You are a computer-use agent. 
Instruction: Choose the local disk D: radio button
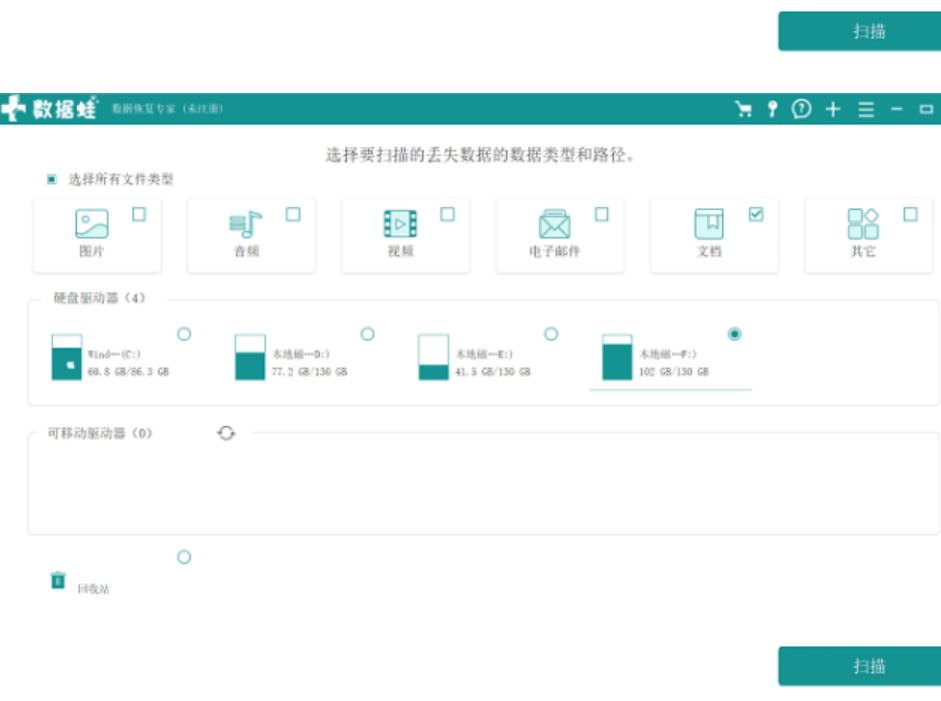click(x=367, y=334)
